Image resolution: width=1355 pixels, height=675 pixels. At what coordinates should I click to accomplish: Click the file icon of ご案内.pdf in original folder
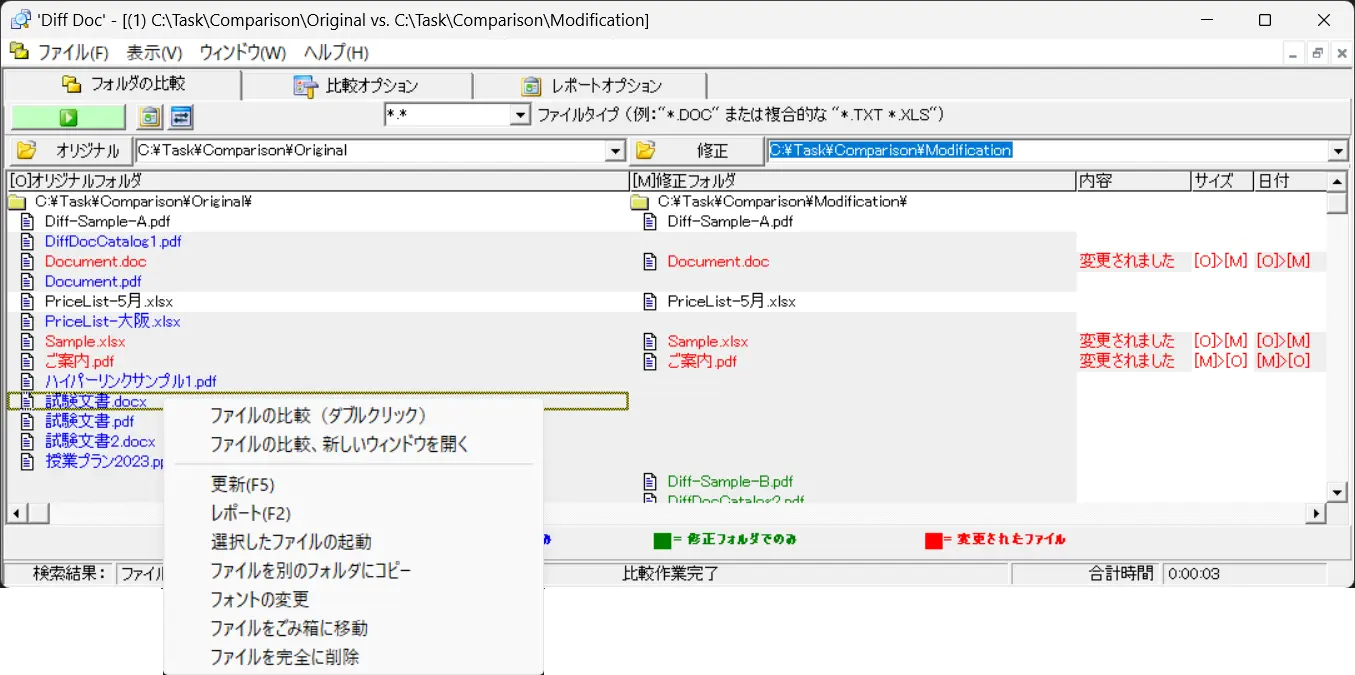point(28,361)
